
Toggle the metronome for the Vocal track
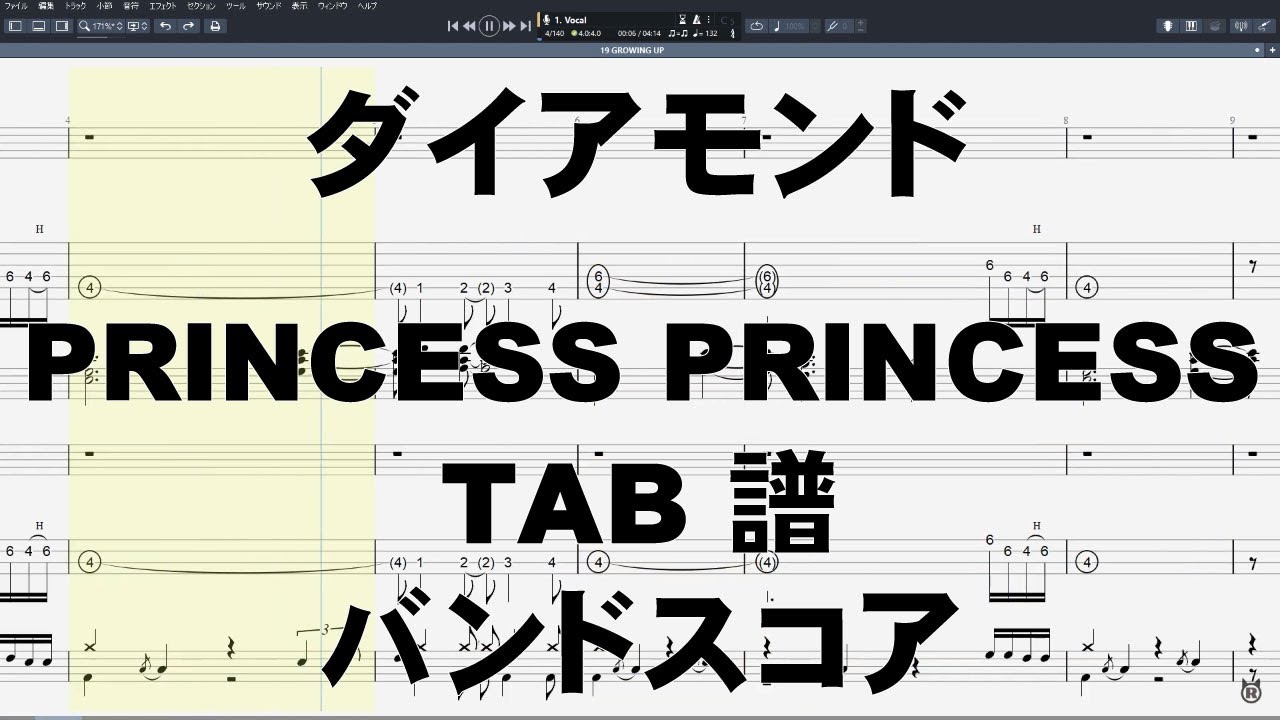click(x=697, y=18)
